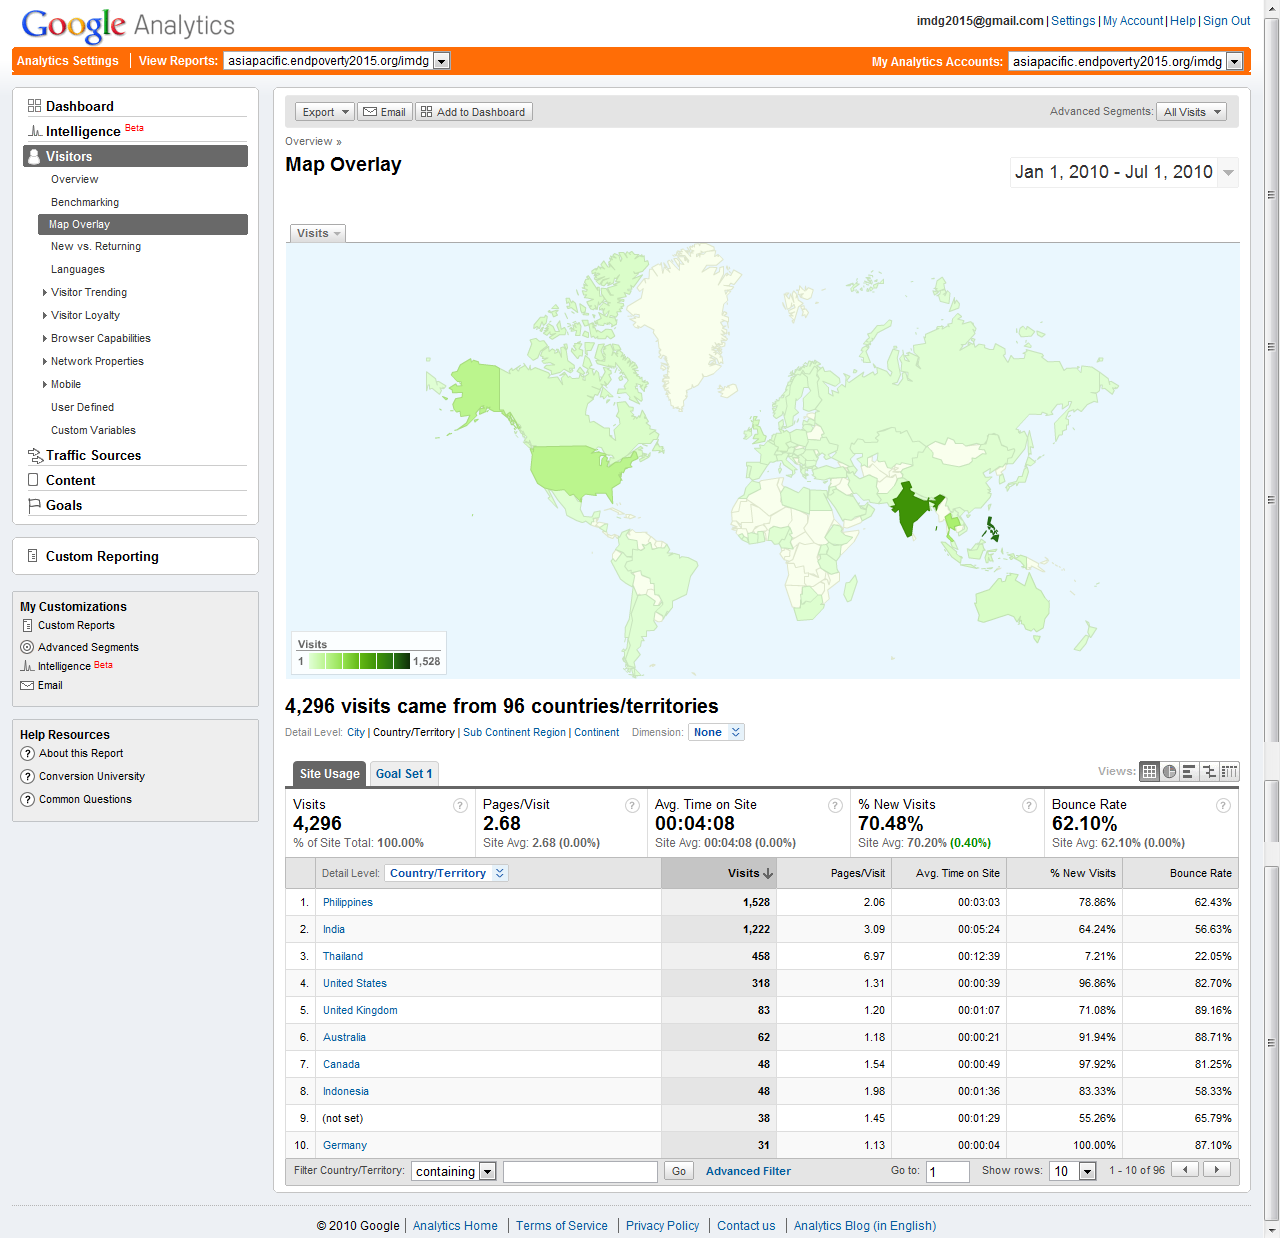Image resolution: width=1280 pixels, height=1238 pixels.
Task: Click the Bounce Rate help question mark
Action: pyautogui.click(x=1222, y=805)
